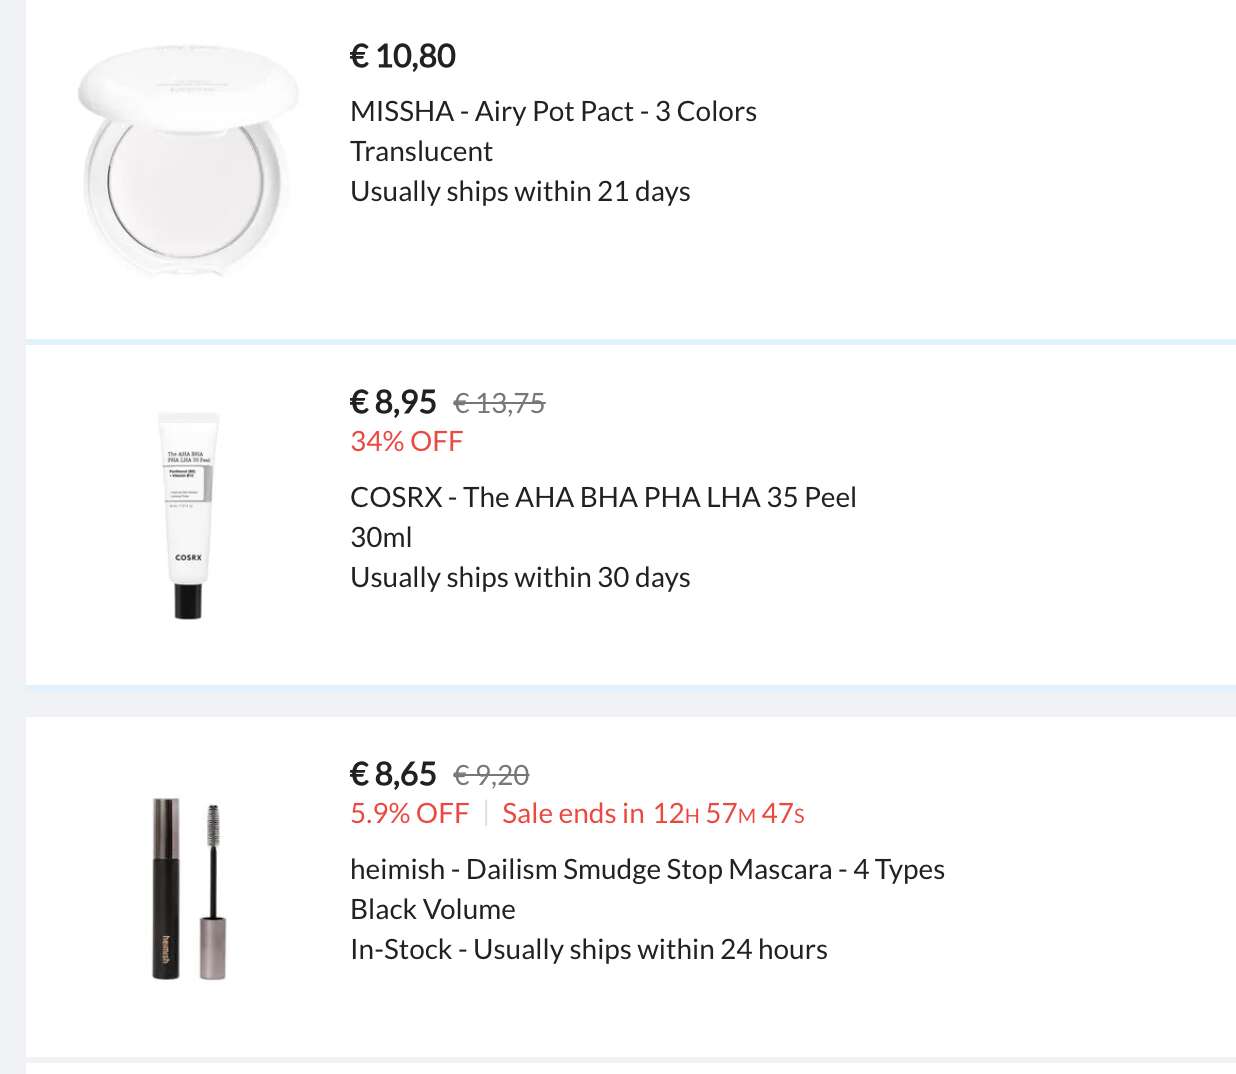1236x1074 pixels.
Task: Click the struck-through € 9,20 price
Action: [491, 775]
